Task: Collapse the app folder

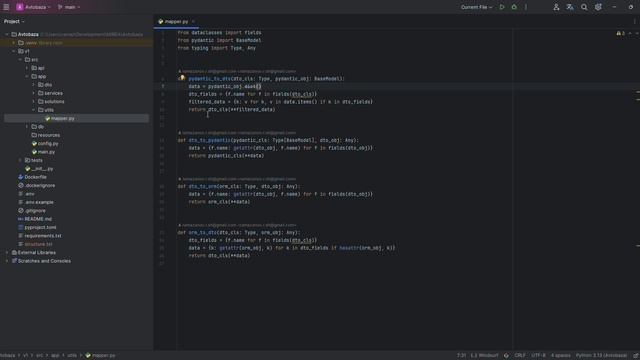Action: [27, 76]
